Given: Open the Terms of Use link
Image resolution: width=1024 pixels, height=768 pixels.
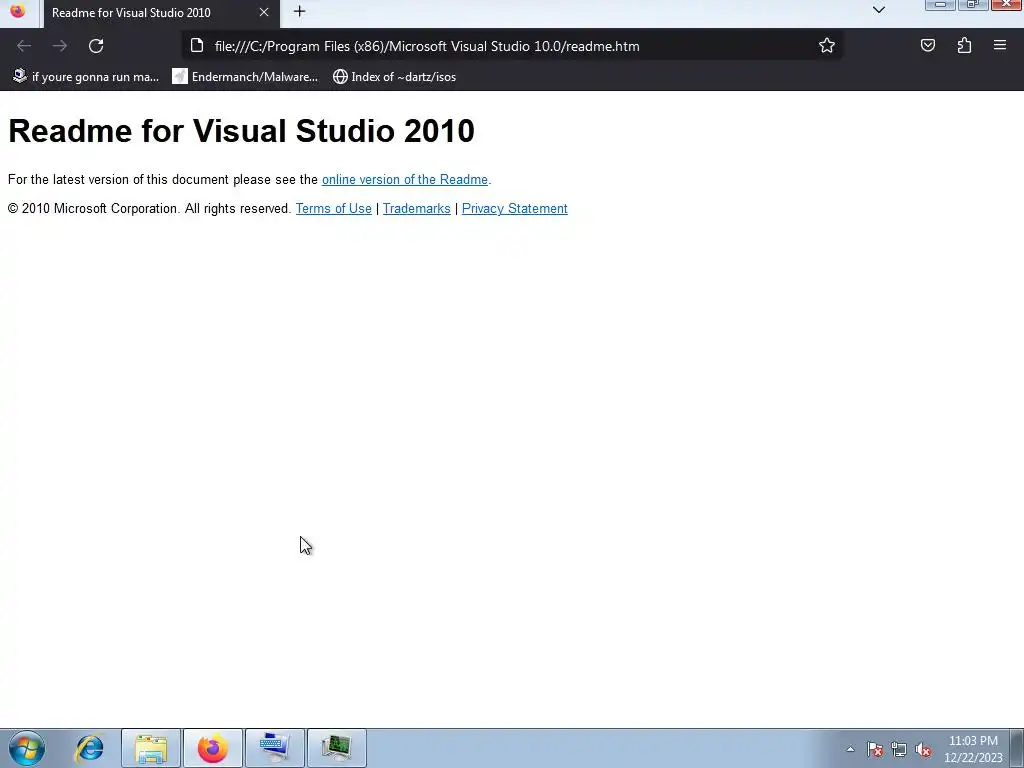Looking at the screenshot, I should click(x=334, y=208).
